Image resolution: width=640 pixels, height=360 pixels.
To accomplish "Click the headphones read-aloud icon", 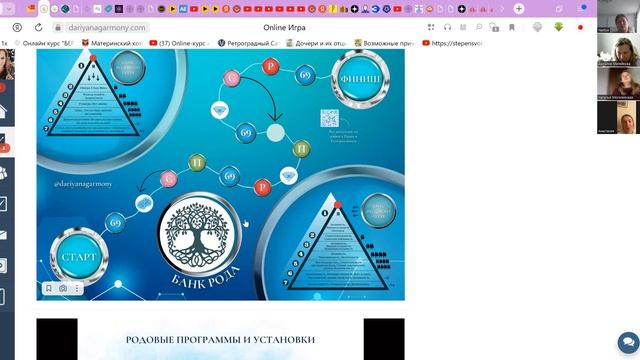I will coord(447,27).
